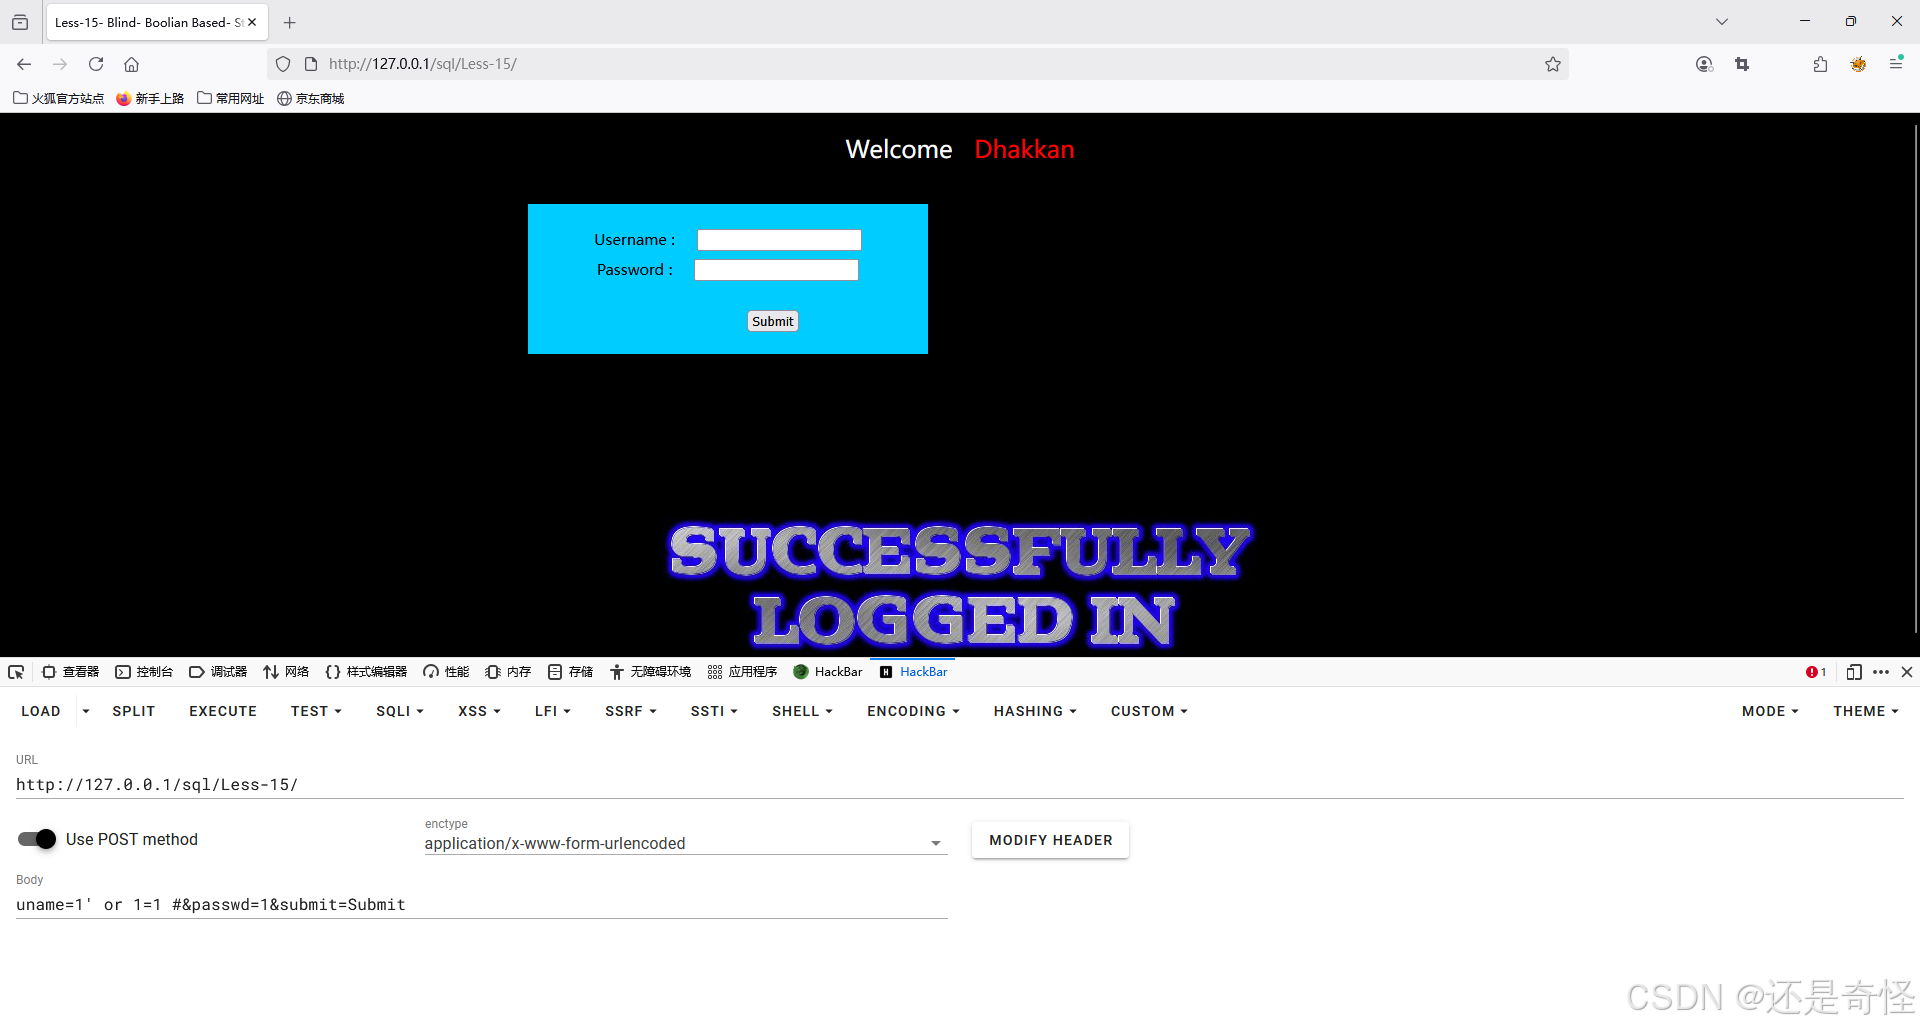The width and height of the screenshot is (1920, 1029).
Task: Close the Less-15 tab
Action: [252, 22]
